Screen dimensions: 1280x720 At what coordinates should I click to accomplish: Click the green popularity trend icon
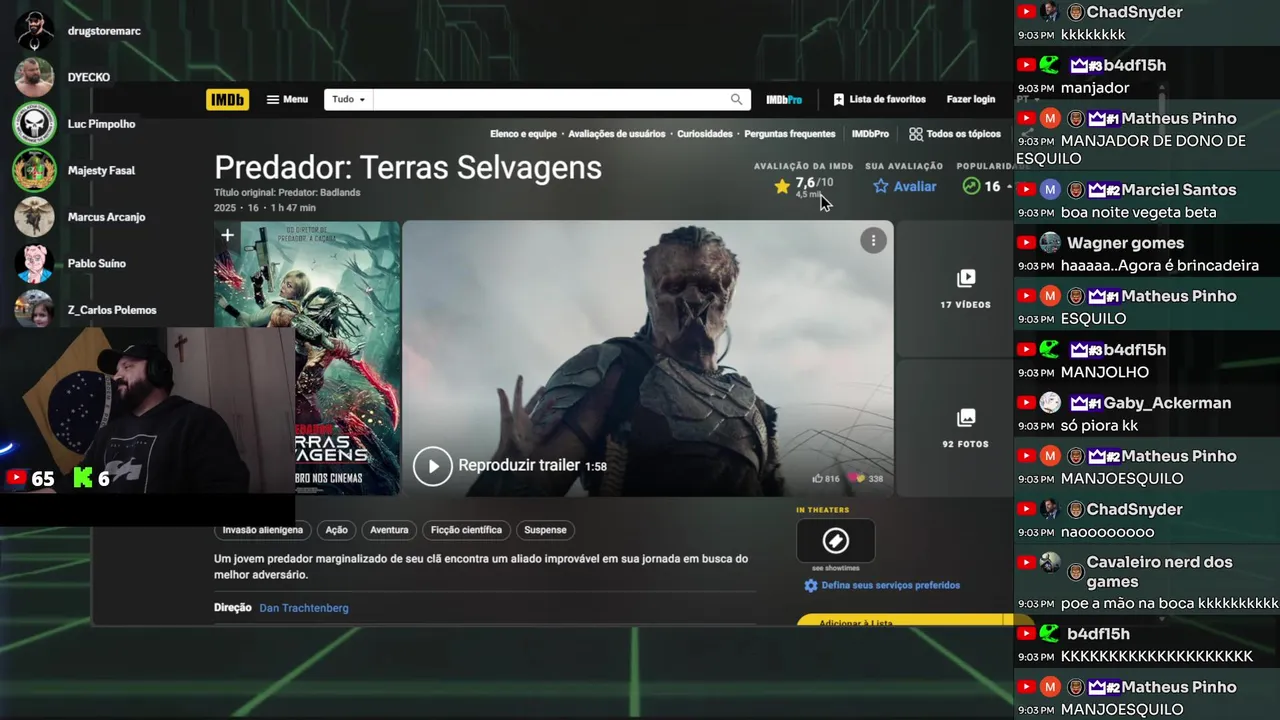970,186
